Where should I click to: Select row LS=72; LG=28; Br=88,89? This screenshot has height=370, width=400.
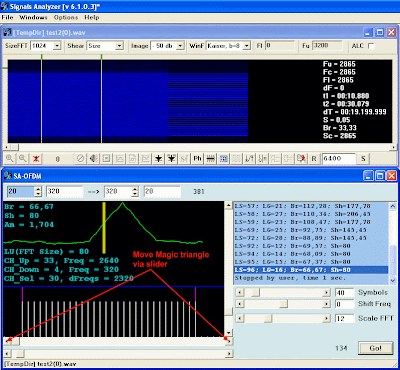tap(311, 238)
